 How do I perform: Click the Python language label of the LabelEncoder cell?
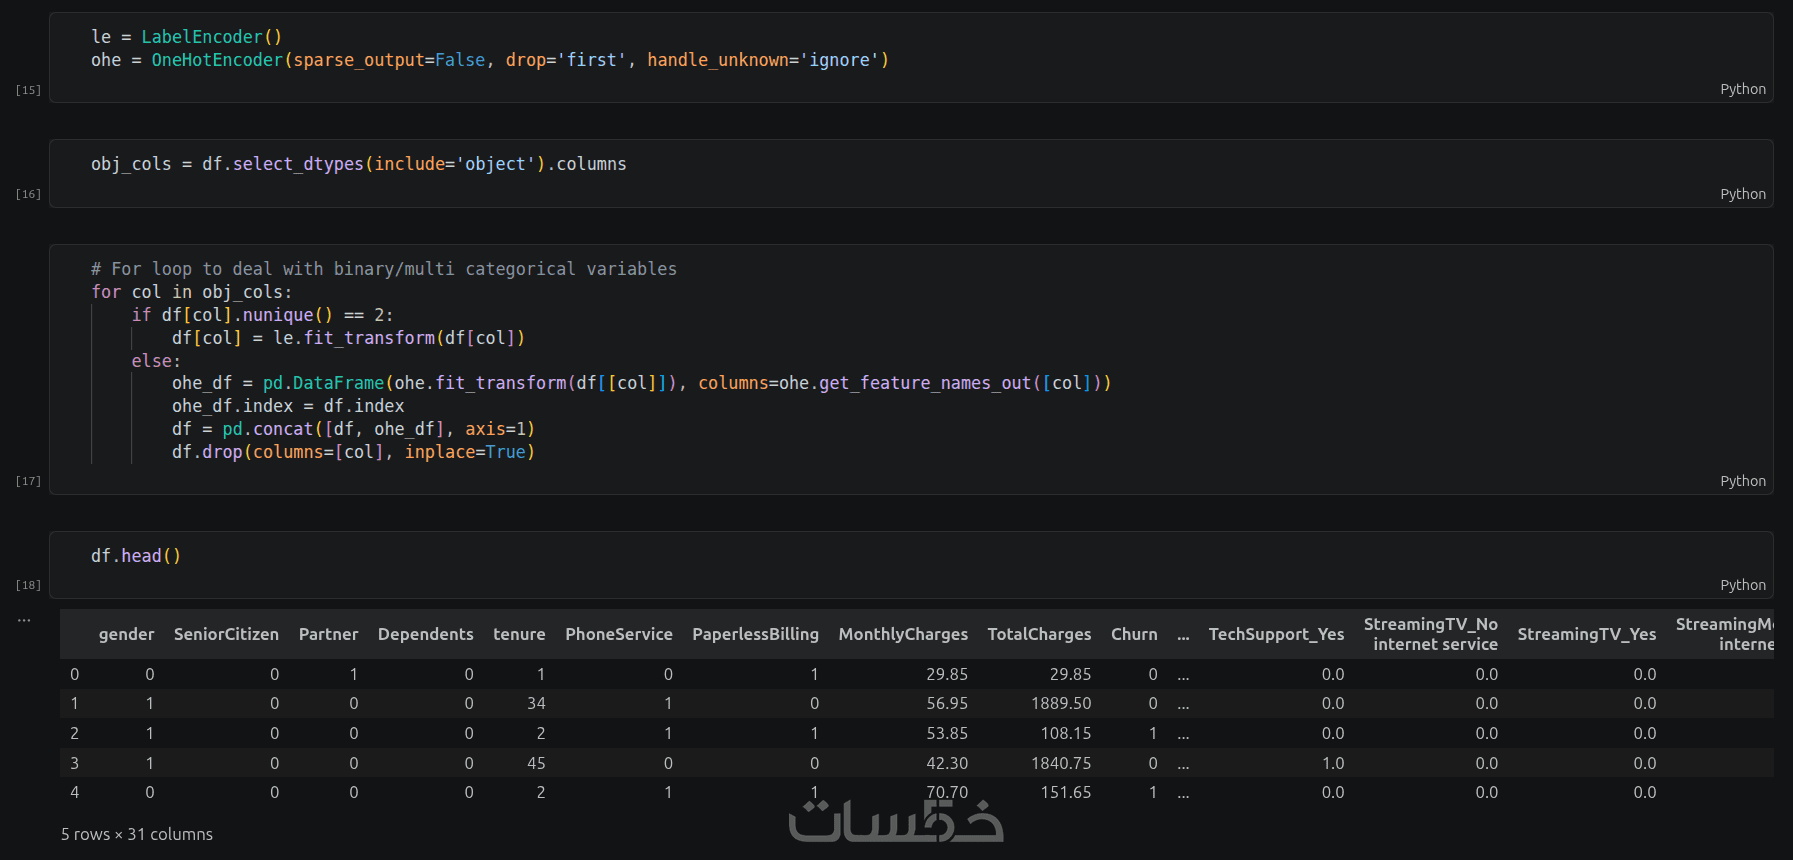click(x=1742, y=89)
